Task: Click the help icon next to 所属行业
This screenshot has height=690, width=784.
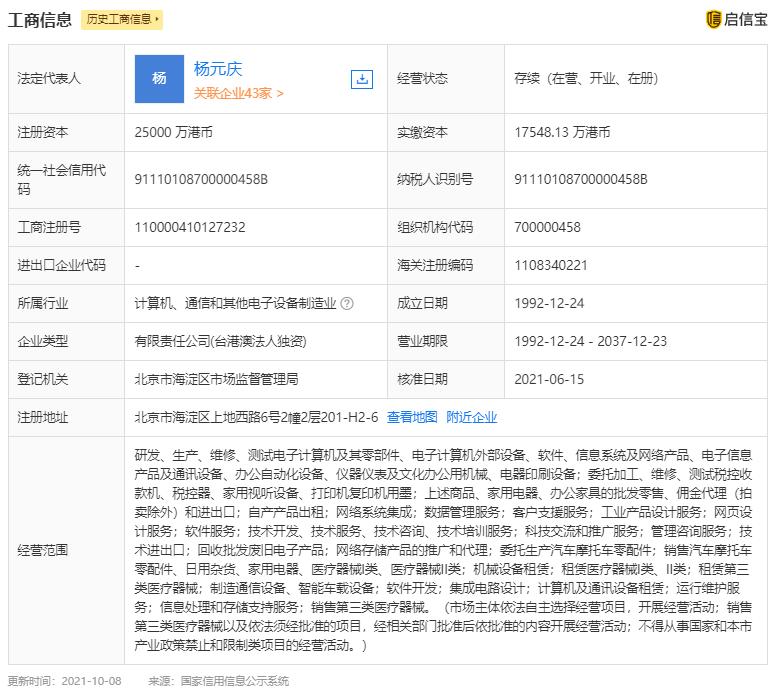Action: (346, 303)
